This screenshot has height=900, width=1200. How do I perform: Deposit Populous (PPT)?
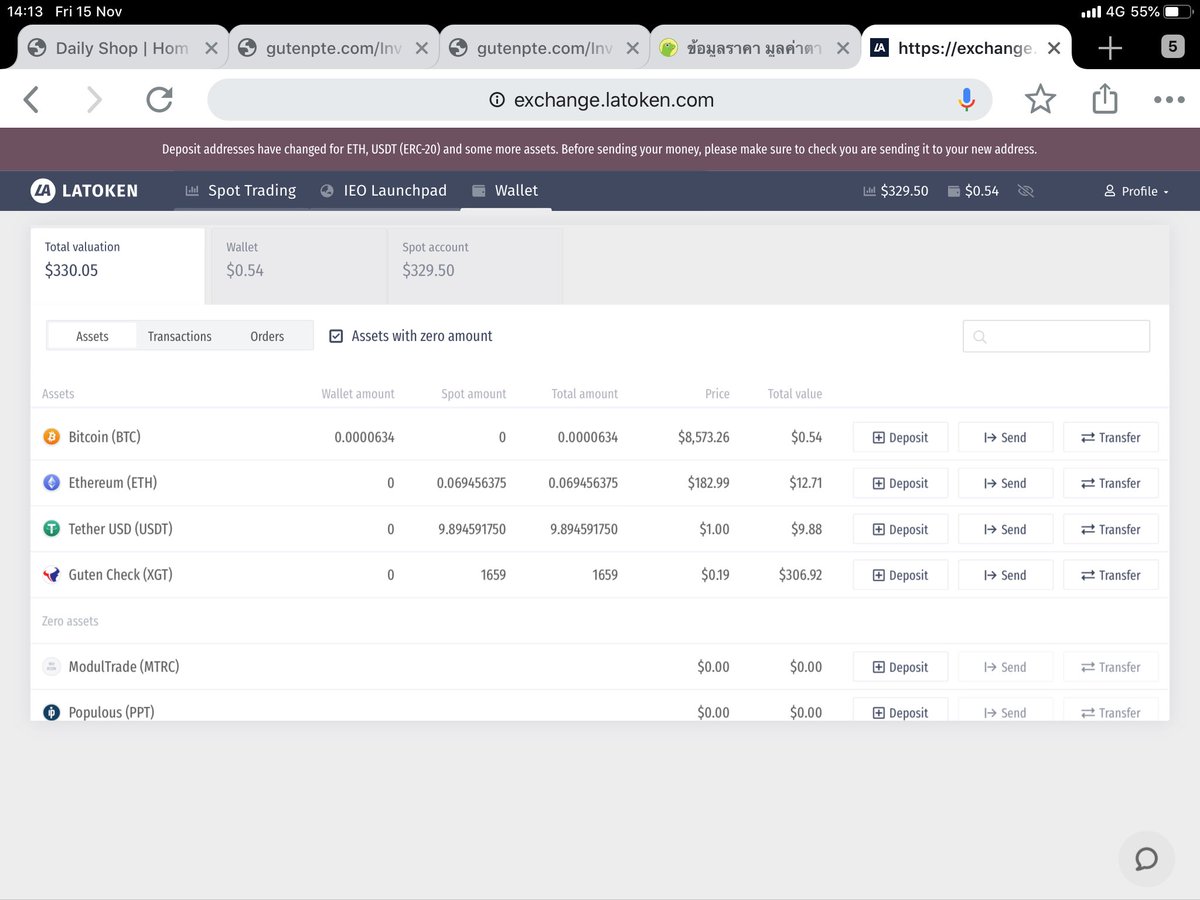click(x=900, y=712)
